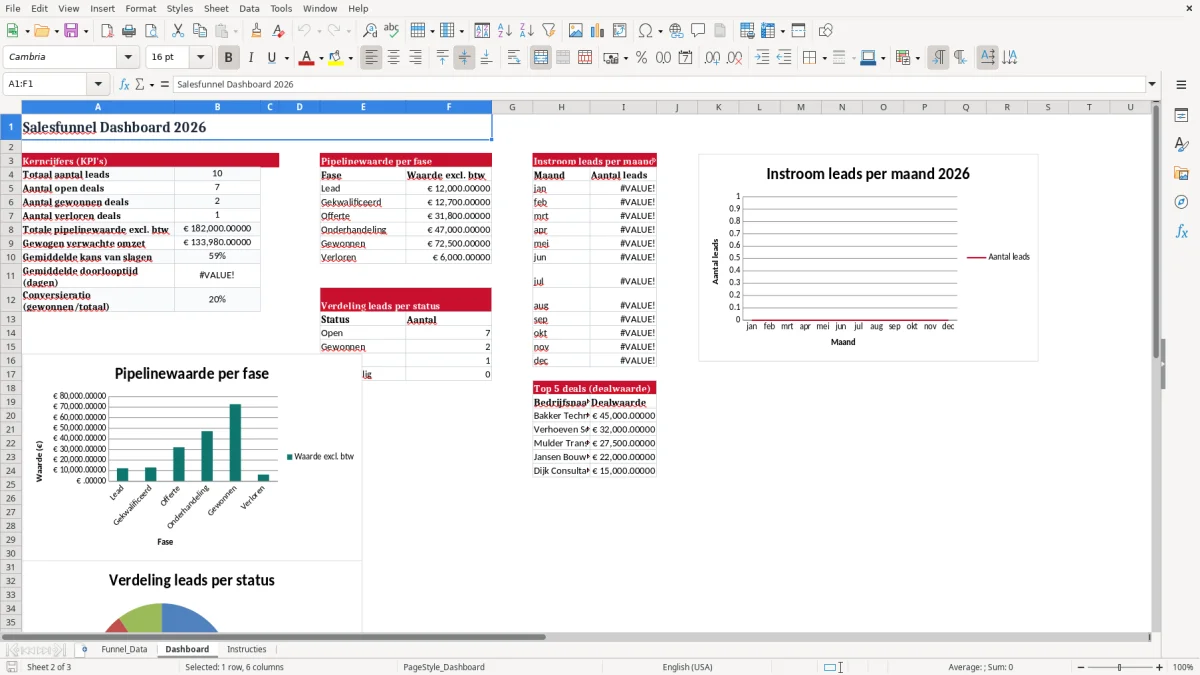This screenshot has width=1200, height=675.
Task: Open the sidebar Navigator compass icon
Action: [x=1181, y=202]
